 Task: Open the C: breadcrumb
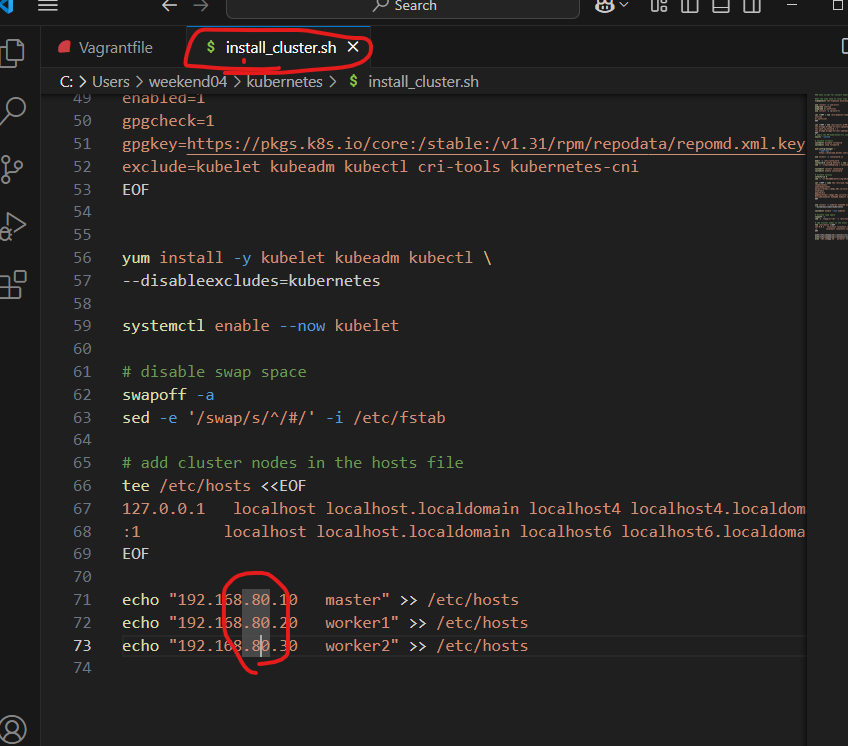tap(66, 82)
